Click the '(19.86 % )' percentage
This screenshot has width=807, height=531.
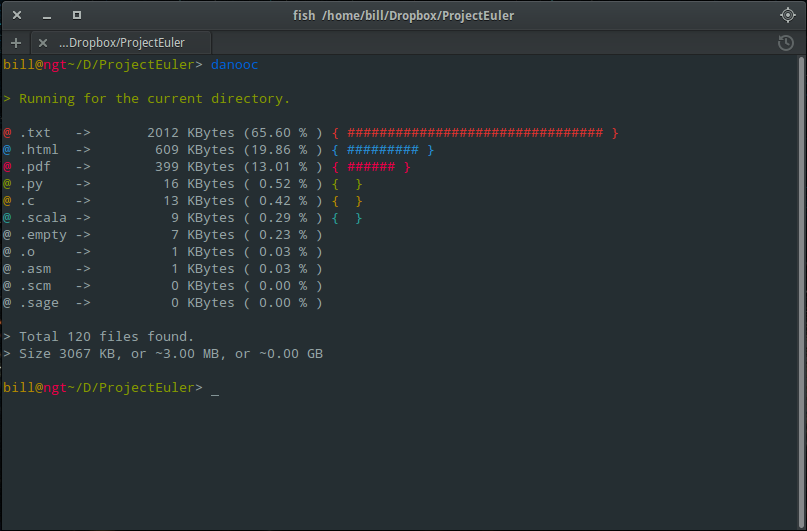pyautogui.click(x=283, y=150)
